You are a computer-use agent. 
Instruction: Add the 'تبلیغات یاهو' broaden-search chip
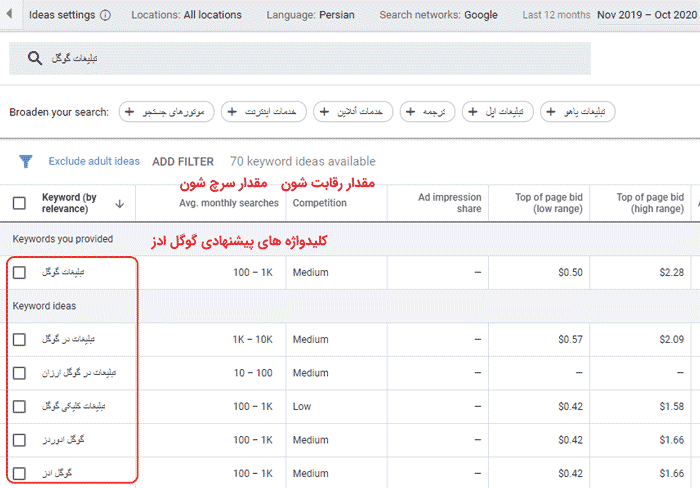coord(578,112)
